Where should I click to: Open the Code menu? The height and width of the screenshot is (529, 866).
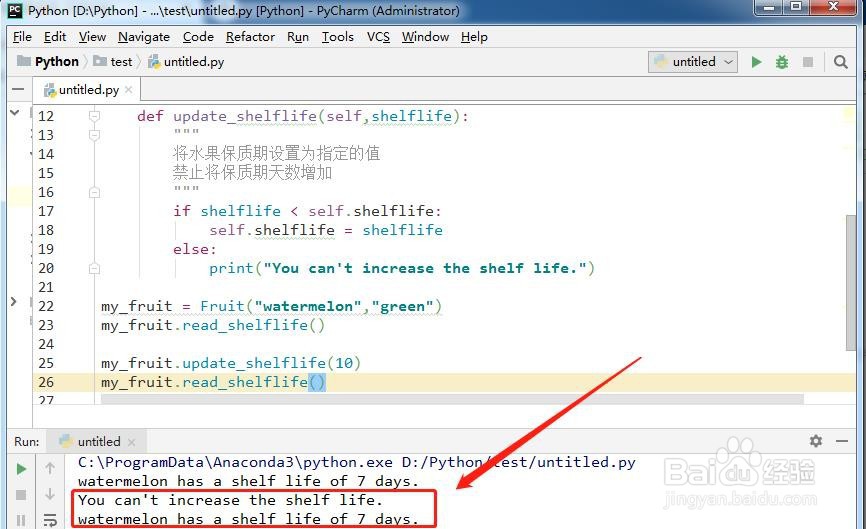coord(198,37)
